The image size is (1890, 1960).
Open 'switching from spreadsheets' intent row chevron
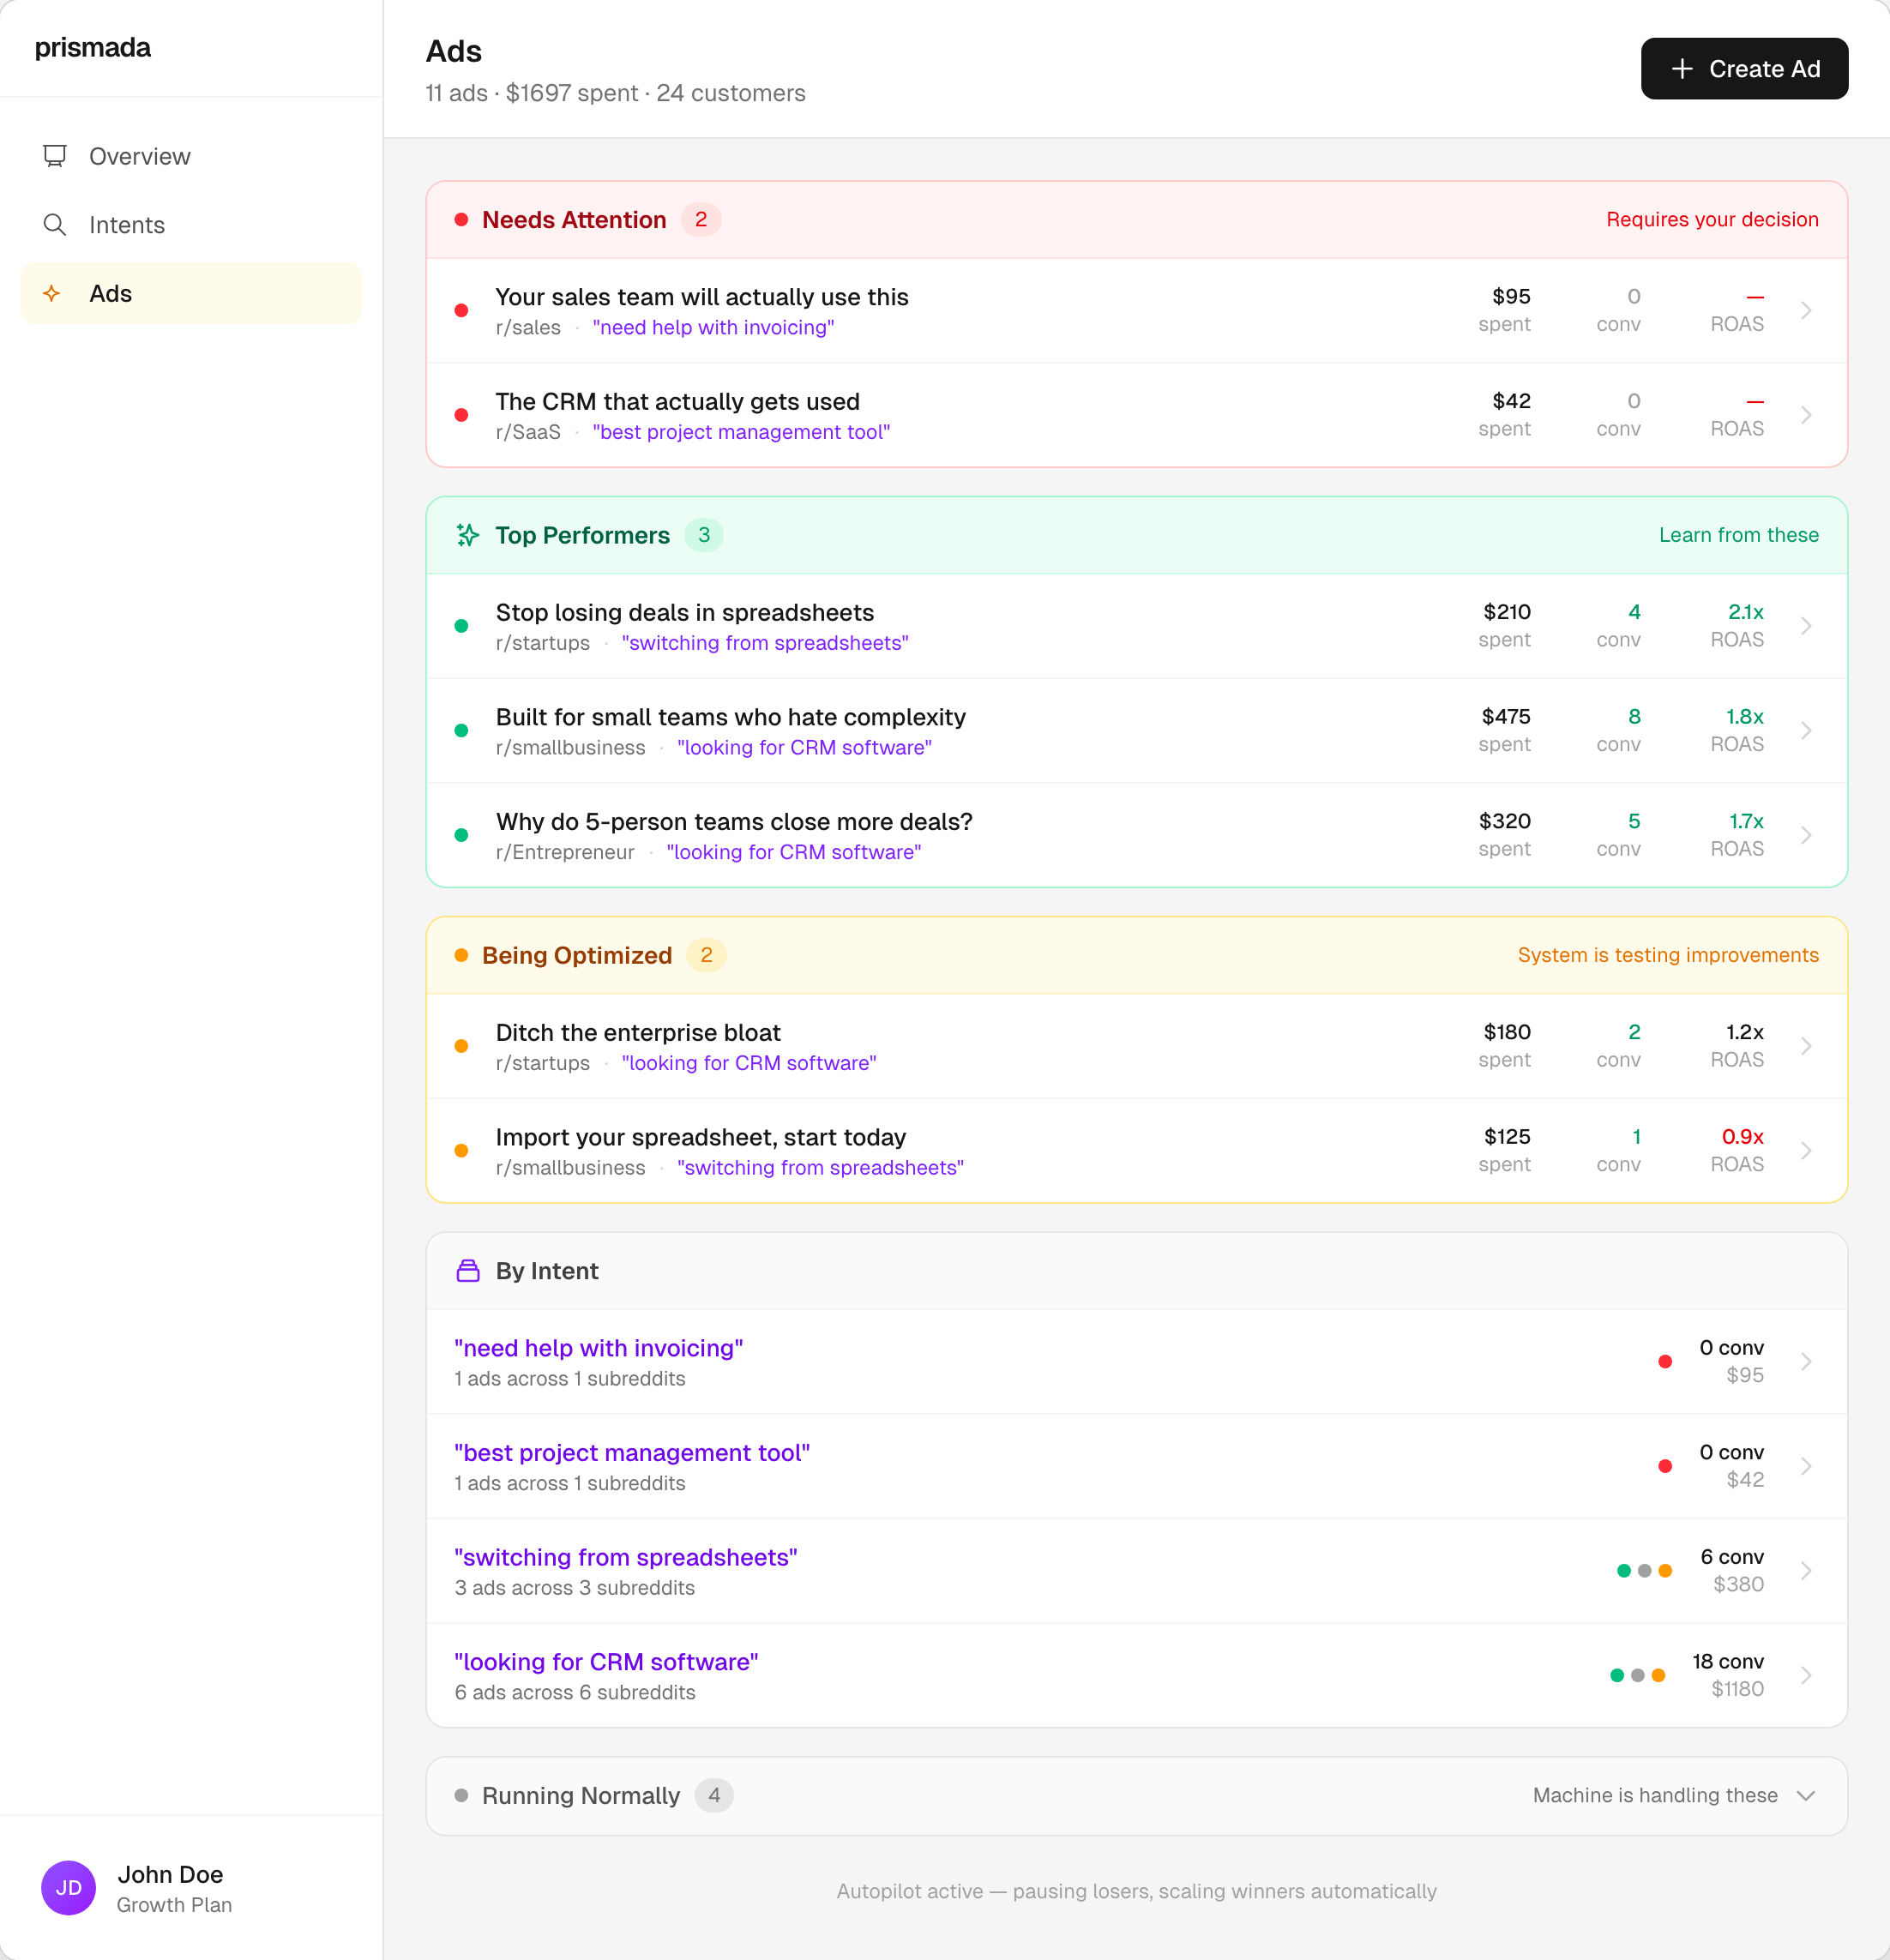point(1805,1570)
